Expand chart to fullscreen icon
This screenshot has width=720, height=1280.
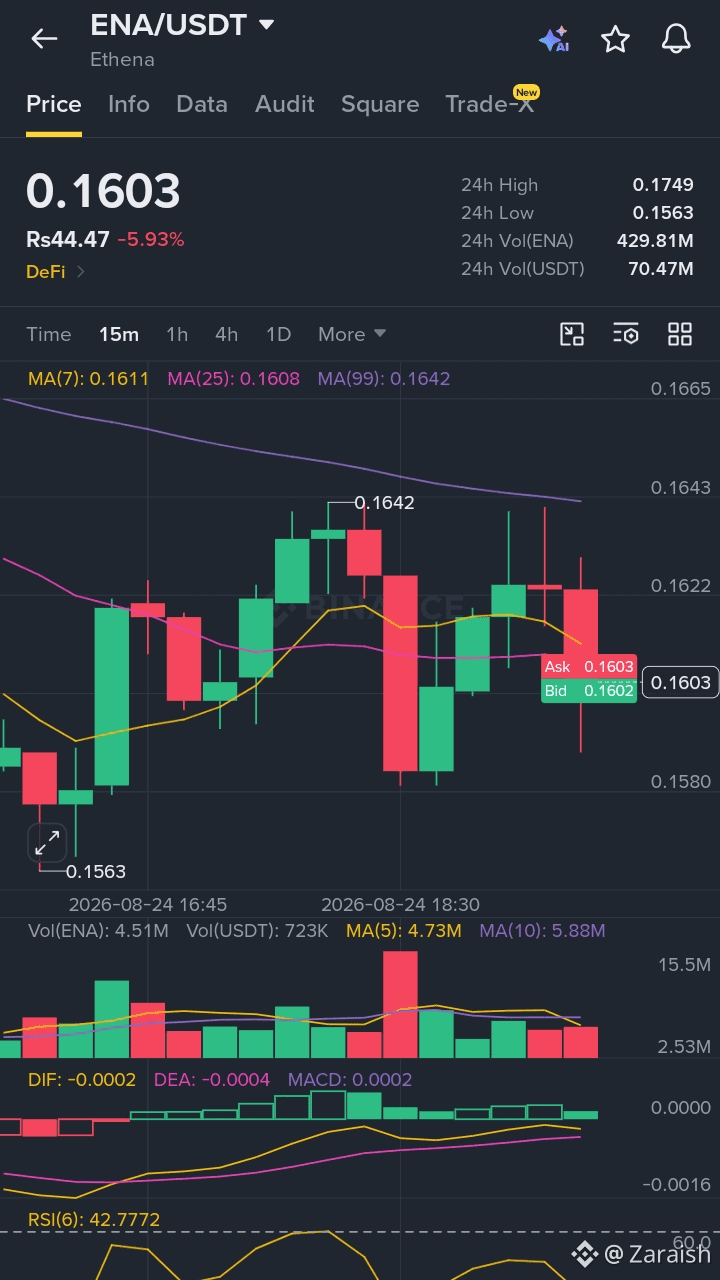[x=47, y=842]
